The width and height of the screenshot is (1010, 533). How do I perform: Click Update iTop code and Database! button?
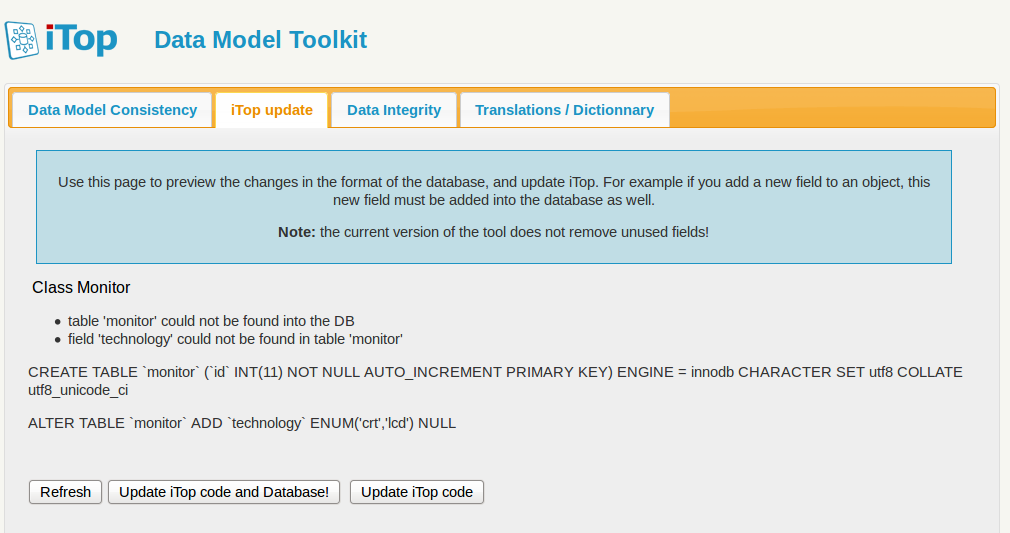click(224, 492)
